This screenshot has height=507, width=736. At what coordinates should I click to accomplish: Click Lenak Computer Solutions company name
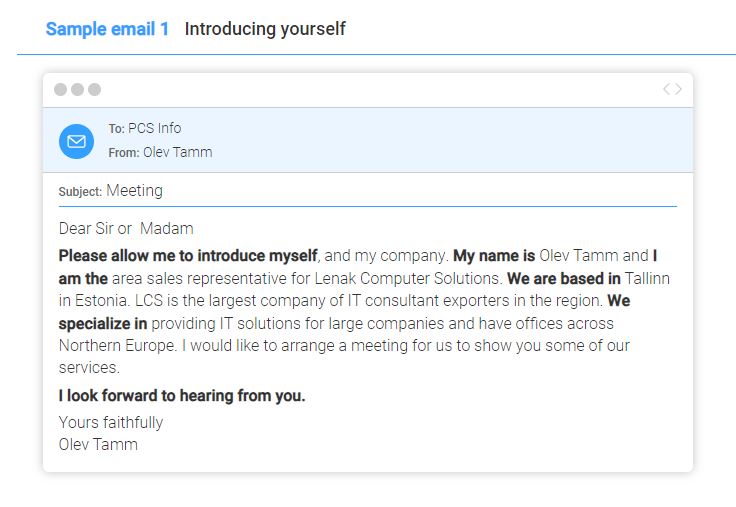(x=407, y=278)
